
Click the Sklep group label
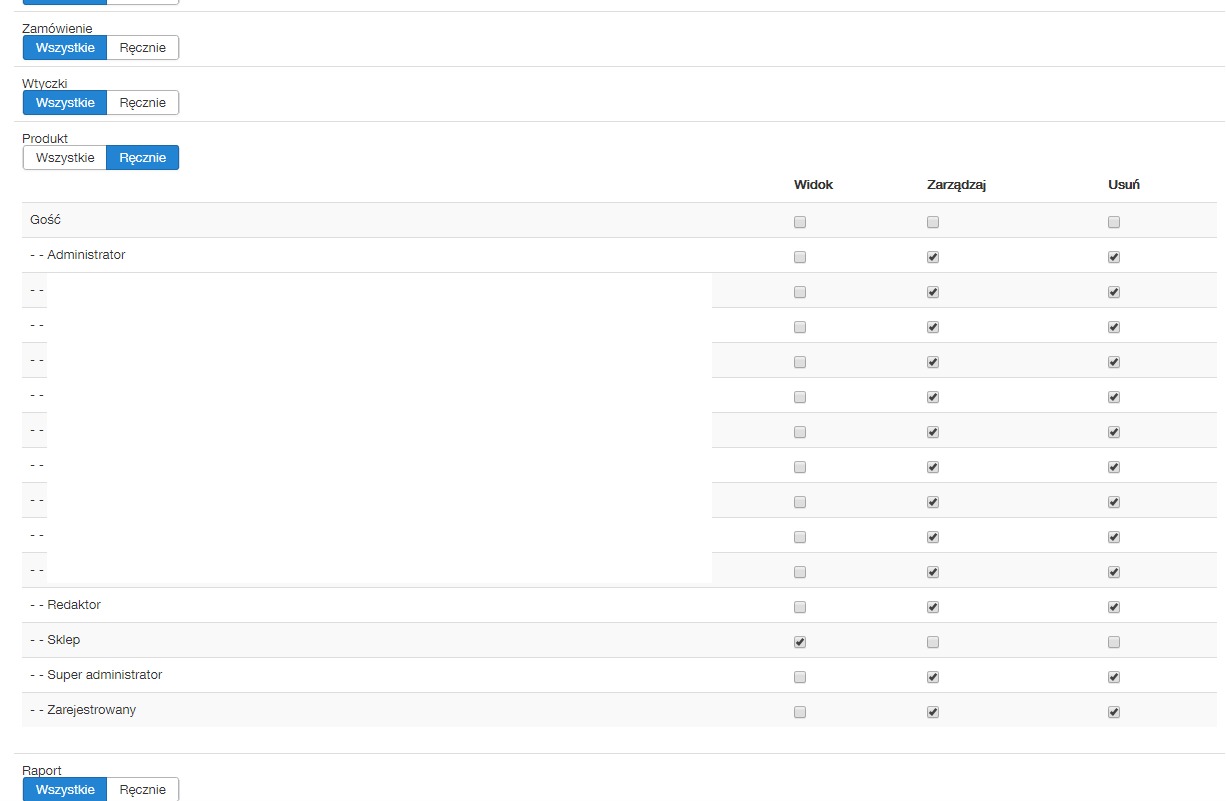64,640
